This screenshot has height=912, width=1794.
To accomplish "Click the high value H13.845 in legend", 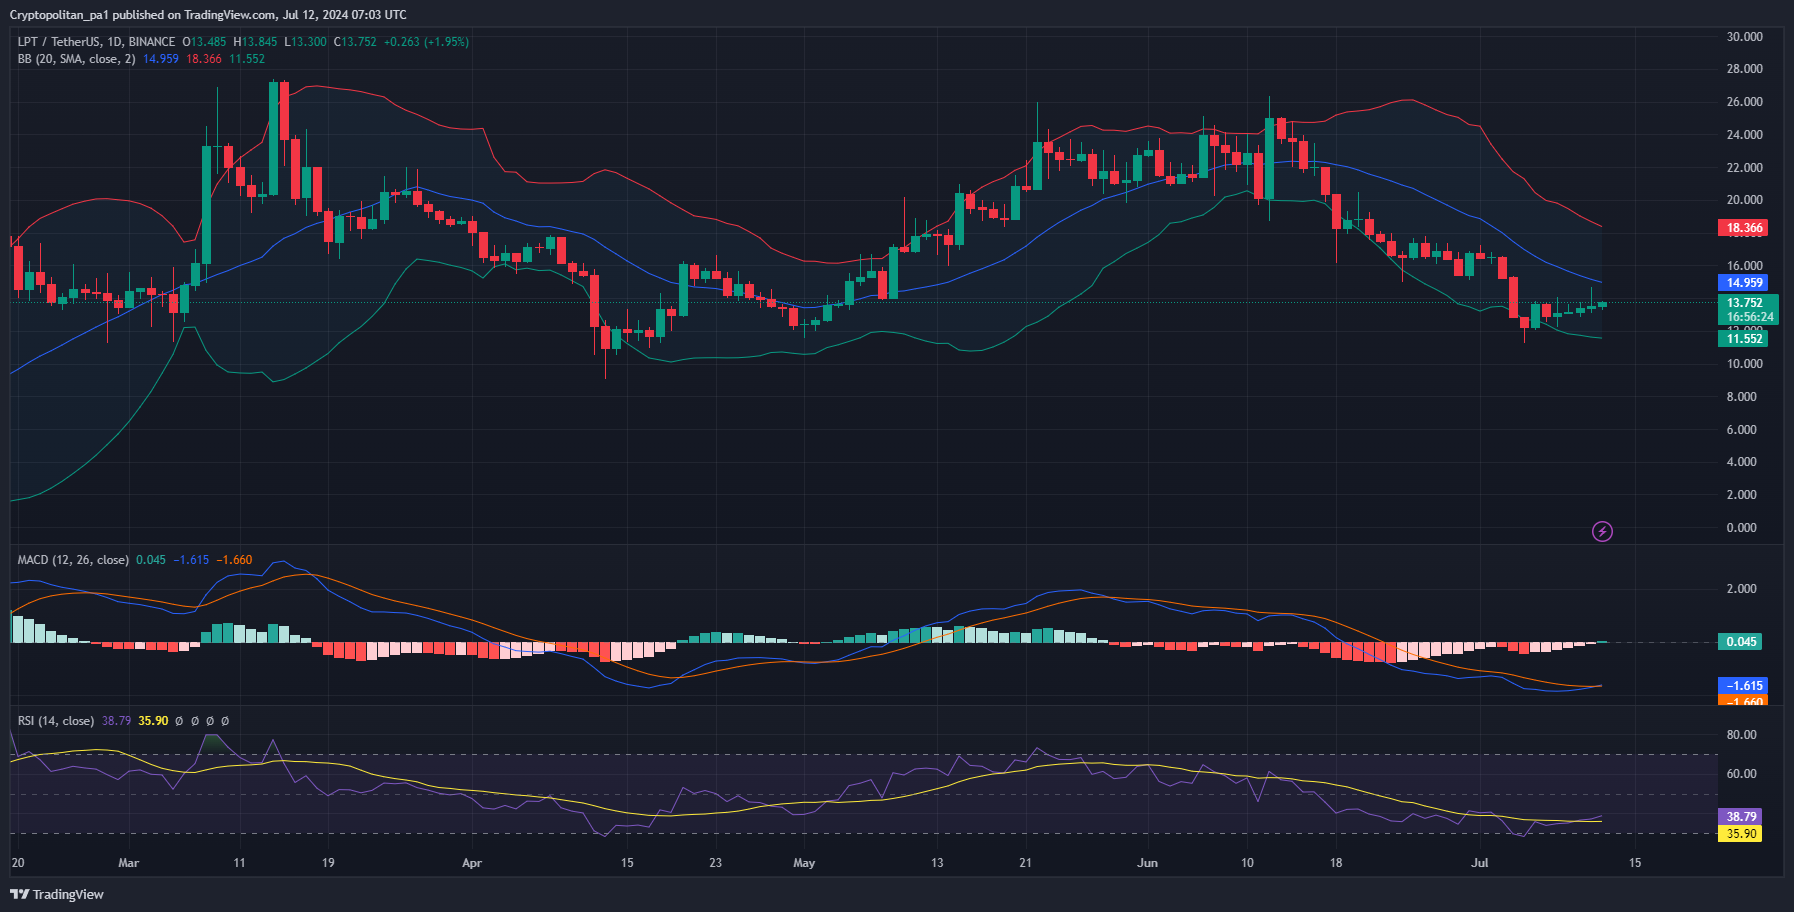I will pyautogui.click(x=255, y=42).
